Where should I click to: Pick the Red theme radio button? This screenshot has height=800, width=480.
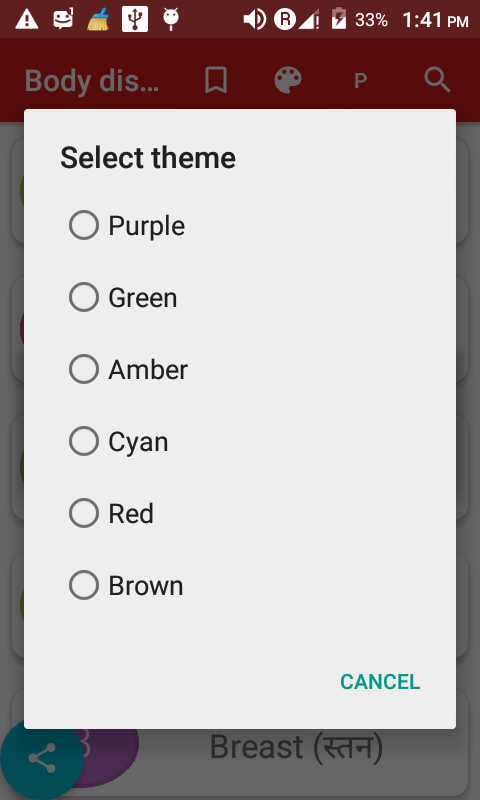pos(84,513)
